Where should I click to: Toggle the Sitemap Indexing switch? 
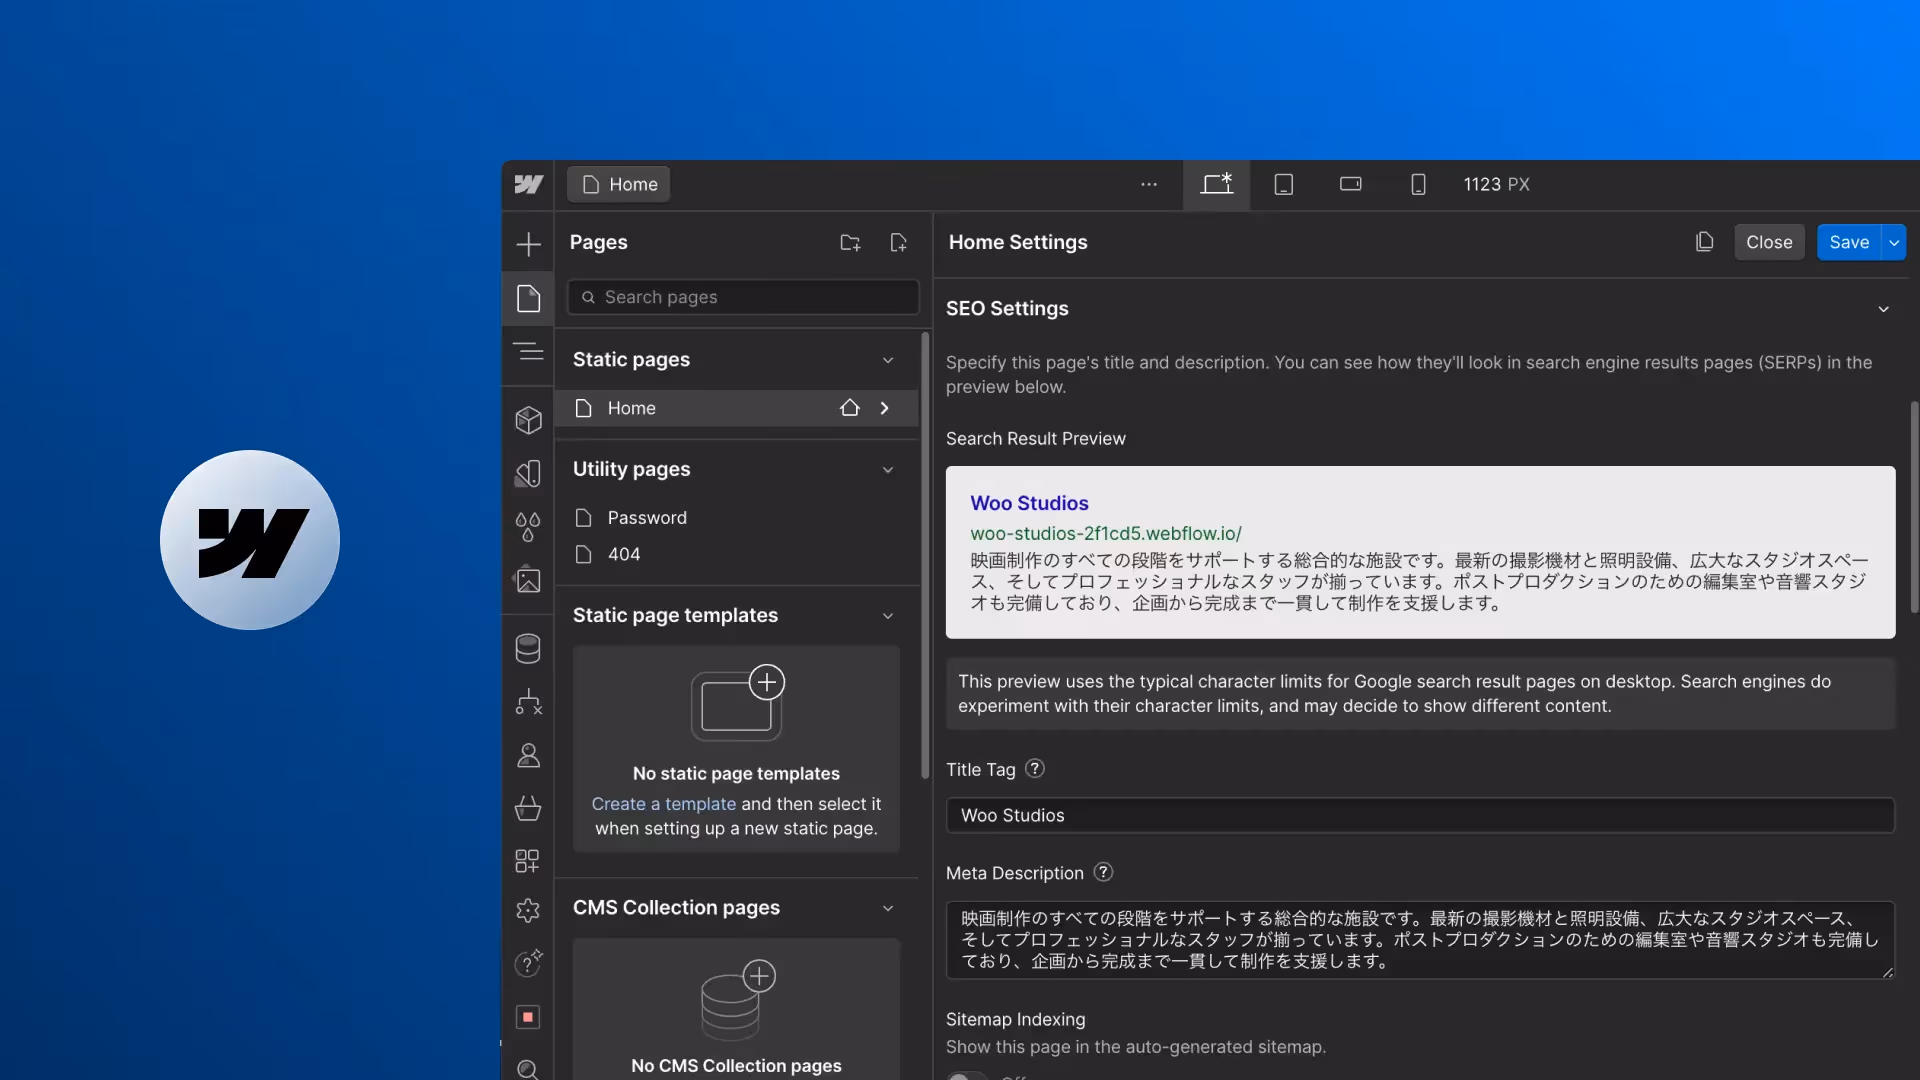click(966, 1076)
